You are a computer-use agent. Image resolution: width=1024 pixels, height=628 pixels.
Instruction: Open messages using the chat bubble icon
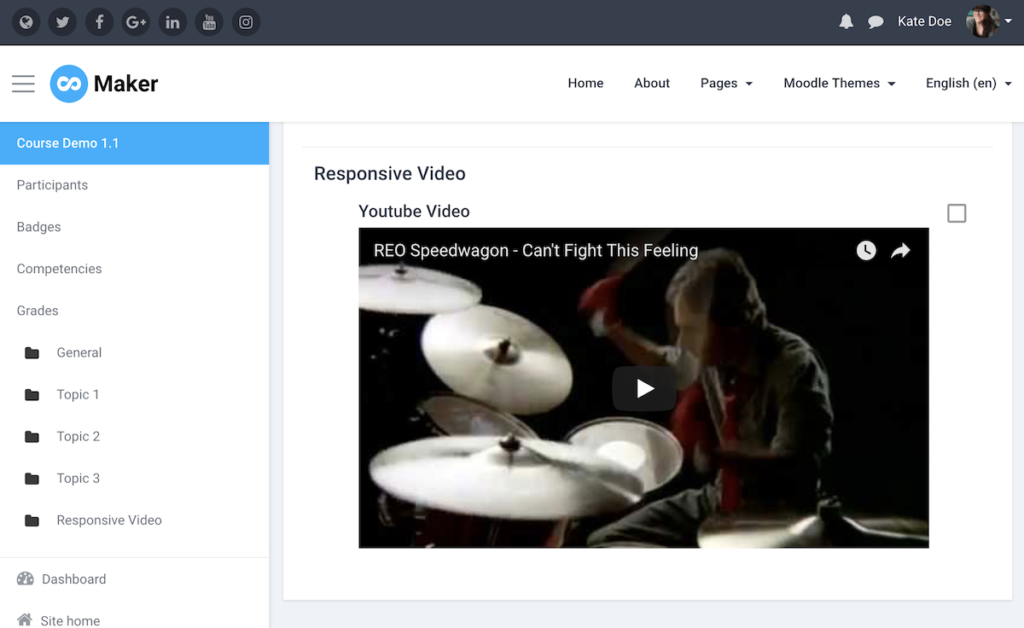point(877,21)
